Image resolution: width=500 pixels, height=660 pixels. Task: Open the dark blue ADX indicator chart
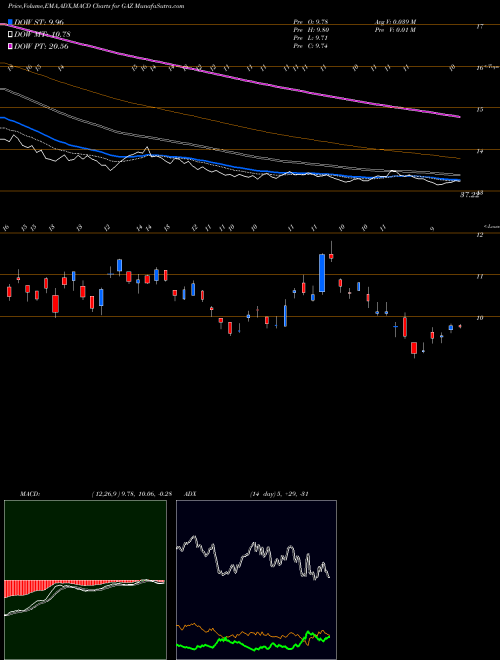tap(256, 580)
